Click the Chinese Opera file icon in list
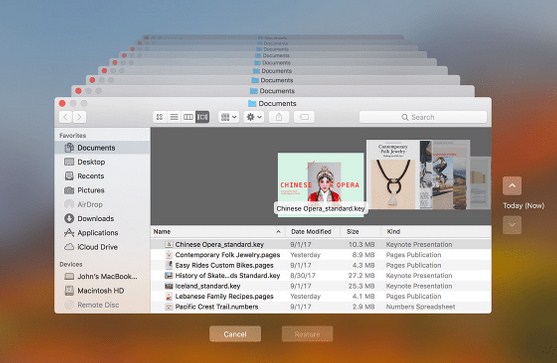The height and width of the screenshot is (363, 557). tap(169, 244)
